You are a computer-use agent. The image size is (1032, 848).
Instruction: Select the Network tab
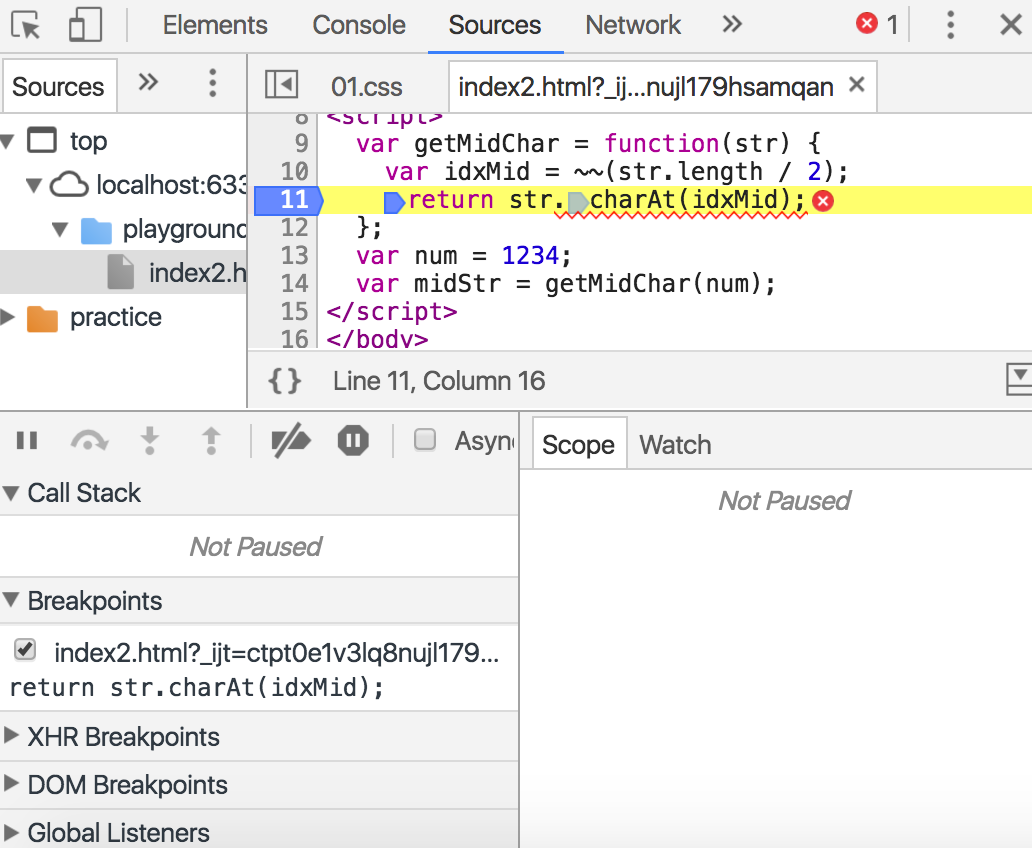[x=633, y=25]
